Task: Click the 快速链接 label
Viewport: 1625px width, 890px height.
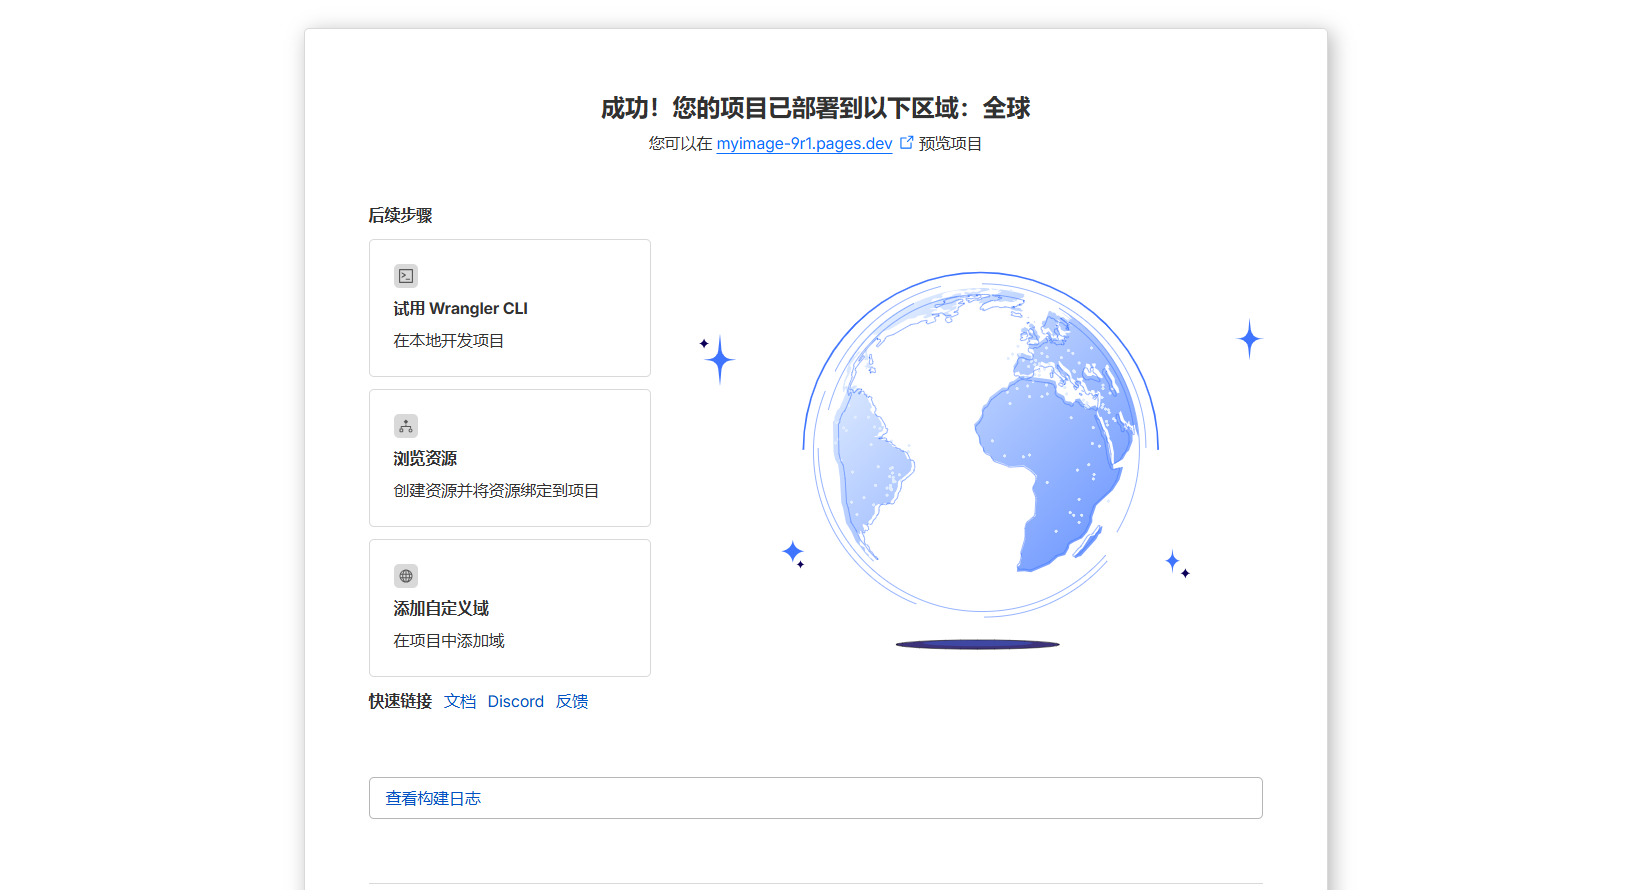Action: 400,702
